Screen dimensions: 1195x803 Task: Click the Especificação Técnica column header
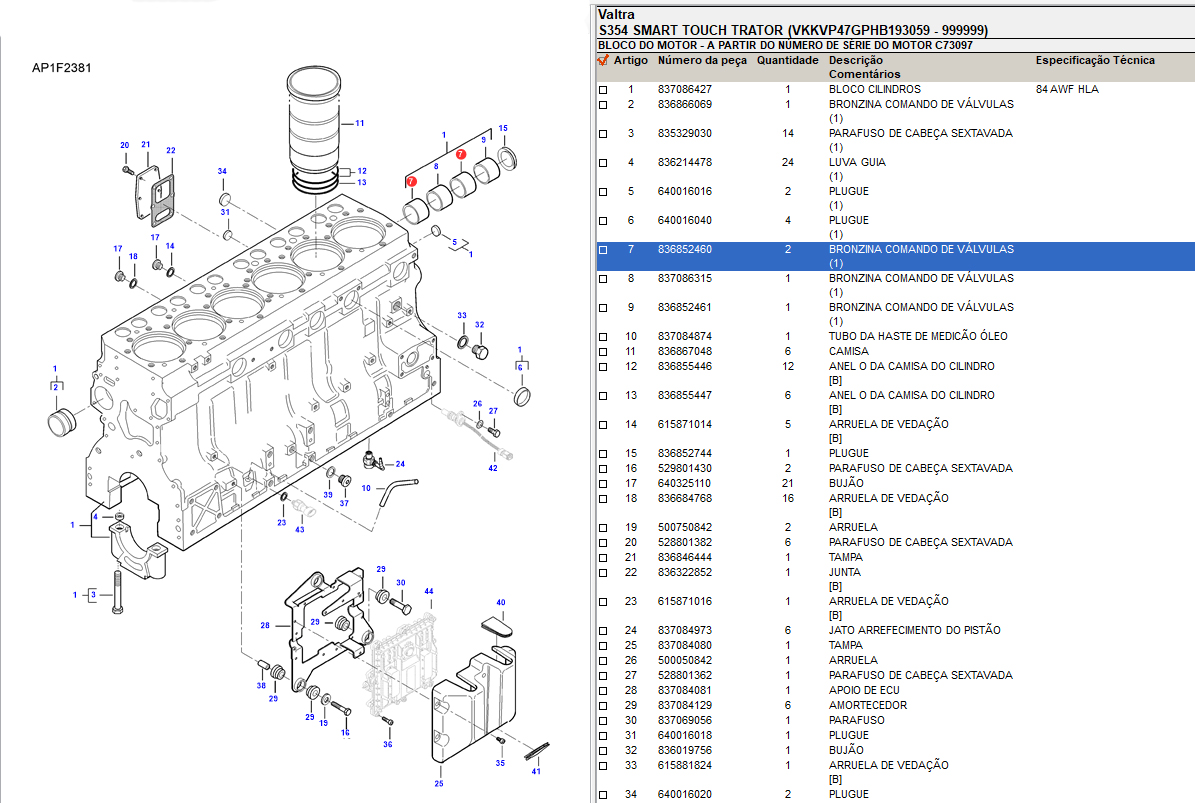pos(1095,60)
